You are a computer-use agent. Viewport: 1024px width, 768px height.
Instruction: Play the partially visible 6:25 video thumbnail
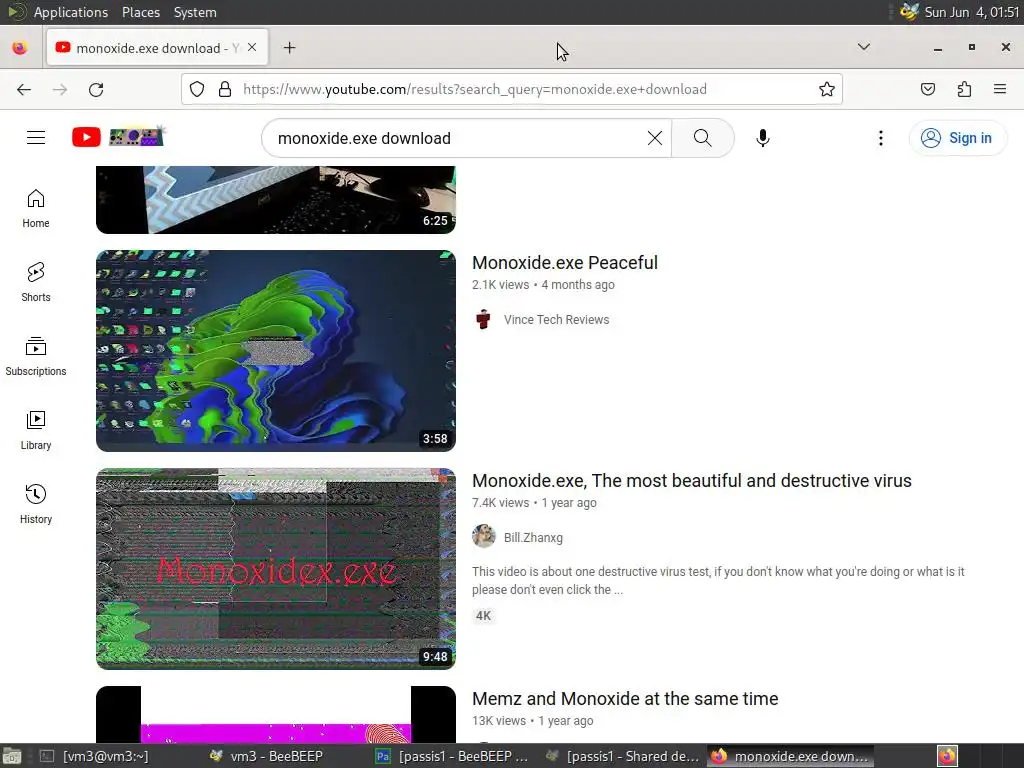[276, 200]
